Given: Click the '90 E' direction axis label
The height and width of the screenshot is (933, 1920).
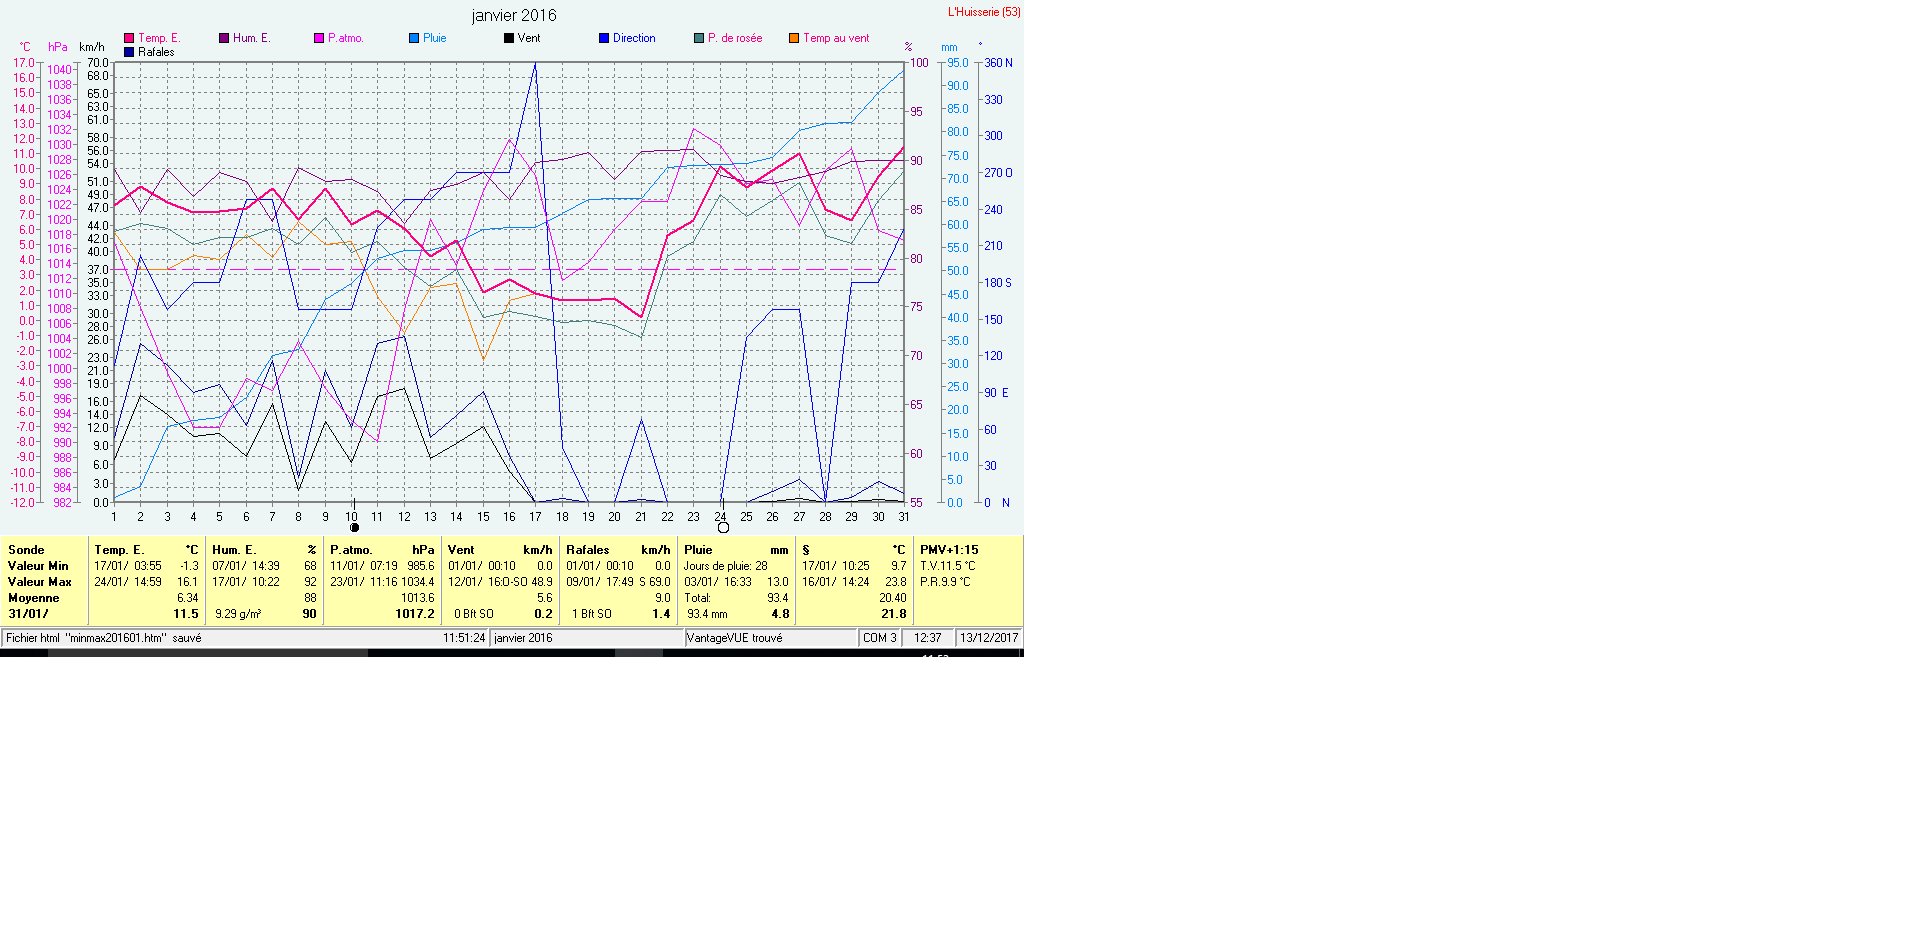Looking at the screenshot, I should coord(996,393).
